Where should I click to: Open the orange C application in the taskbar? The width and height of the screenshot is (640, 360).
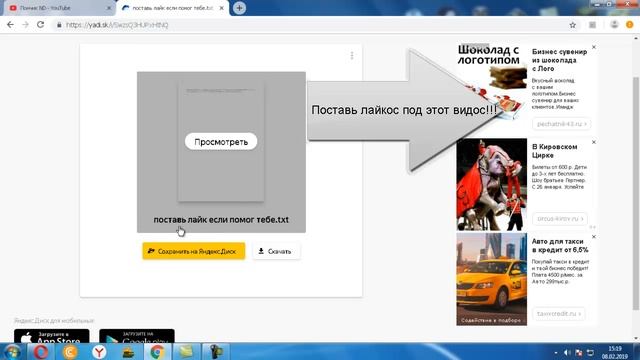tap(70, 351)
